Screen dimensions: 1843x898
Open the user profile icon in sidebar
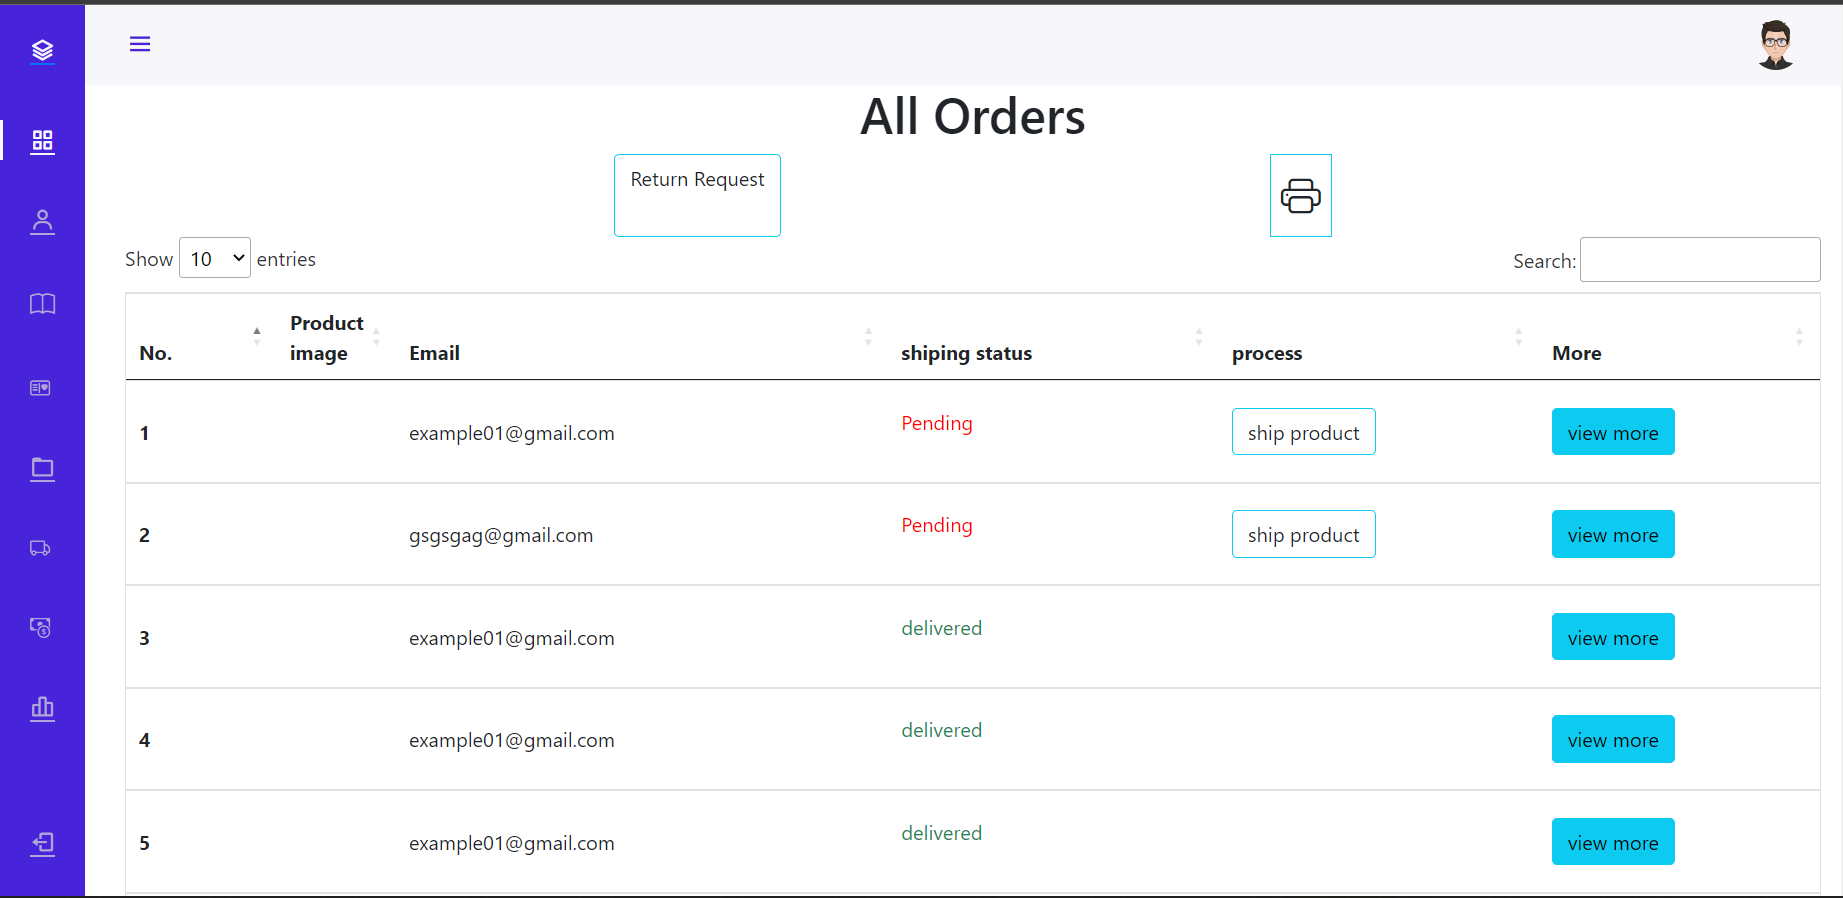(42, 222)
